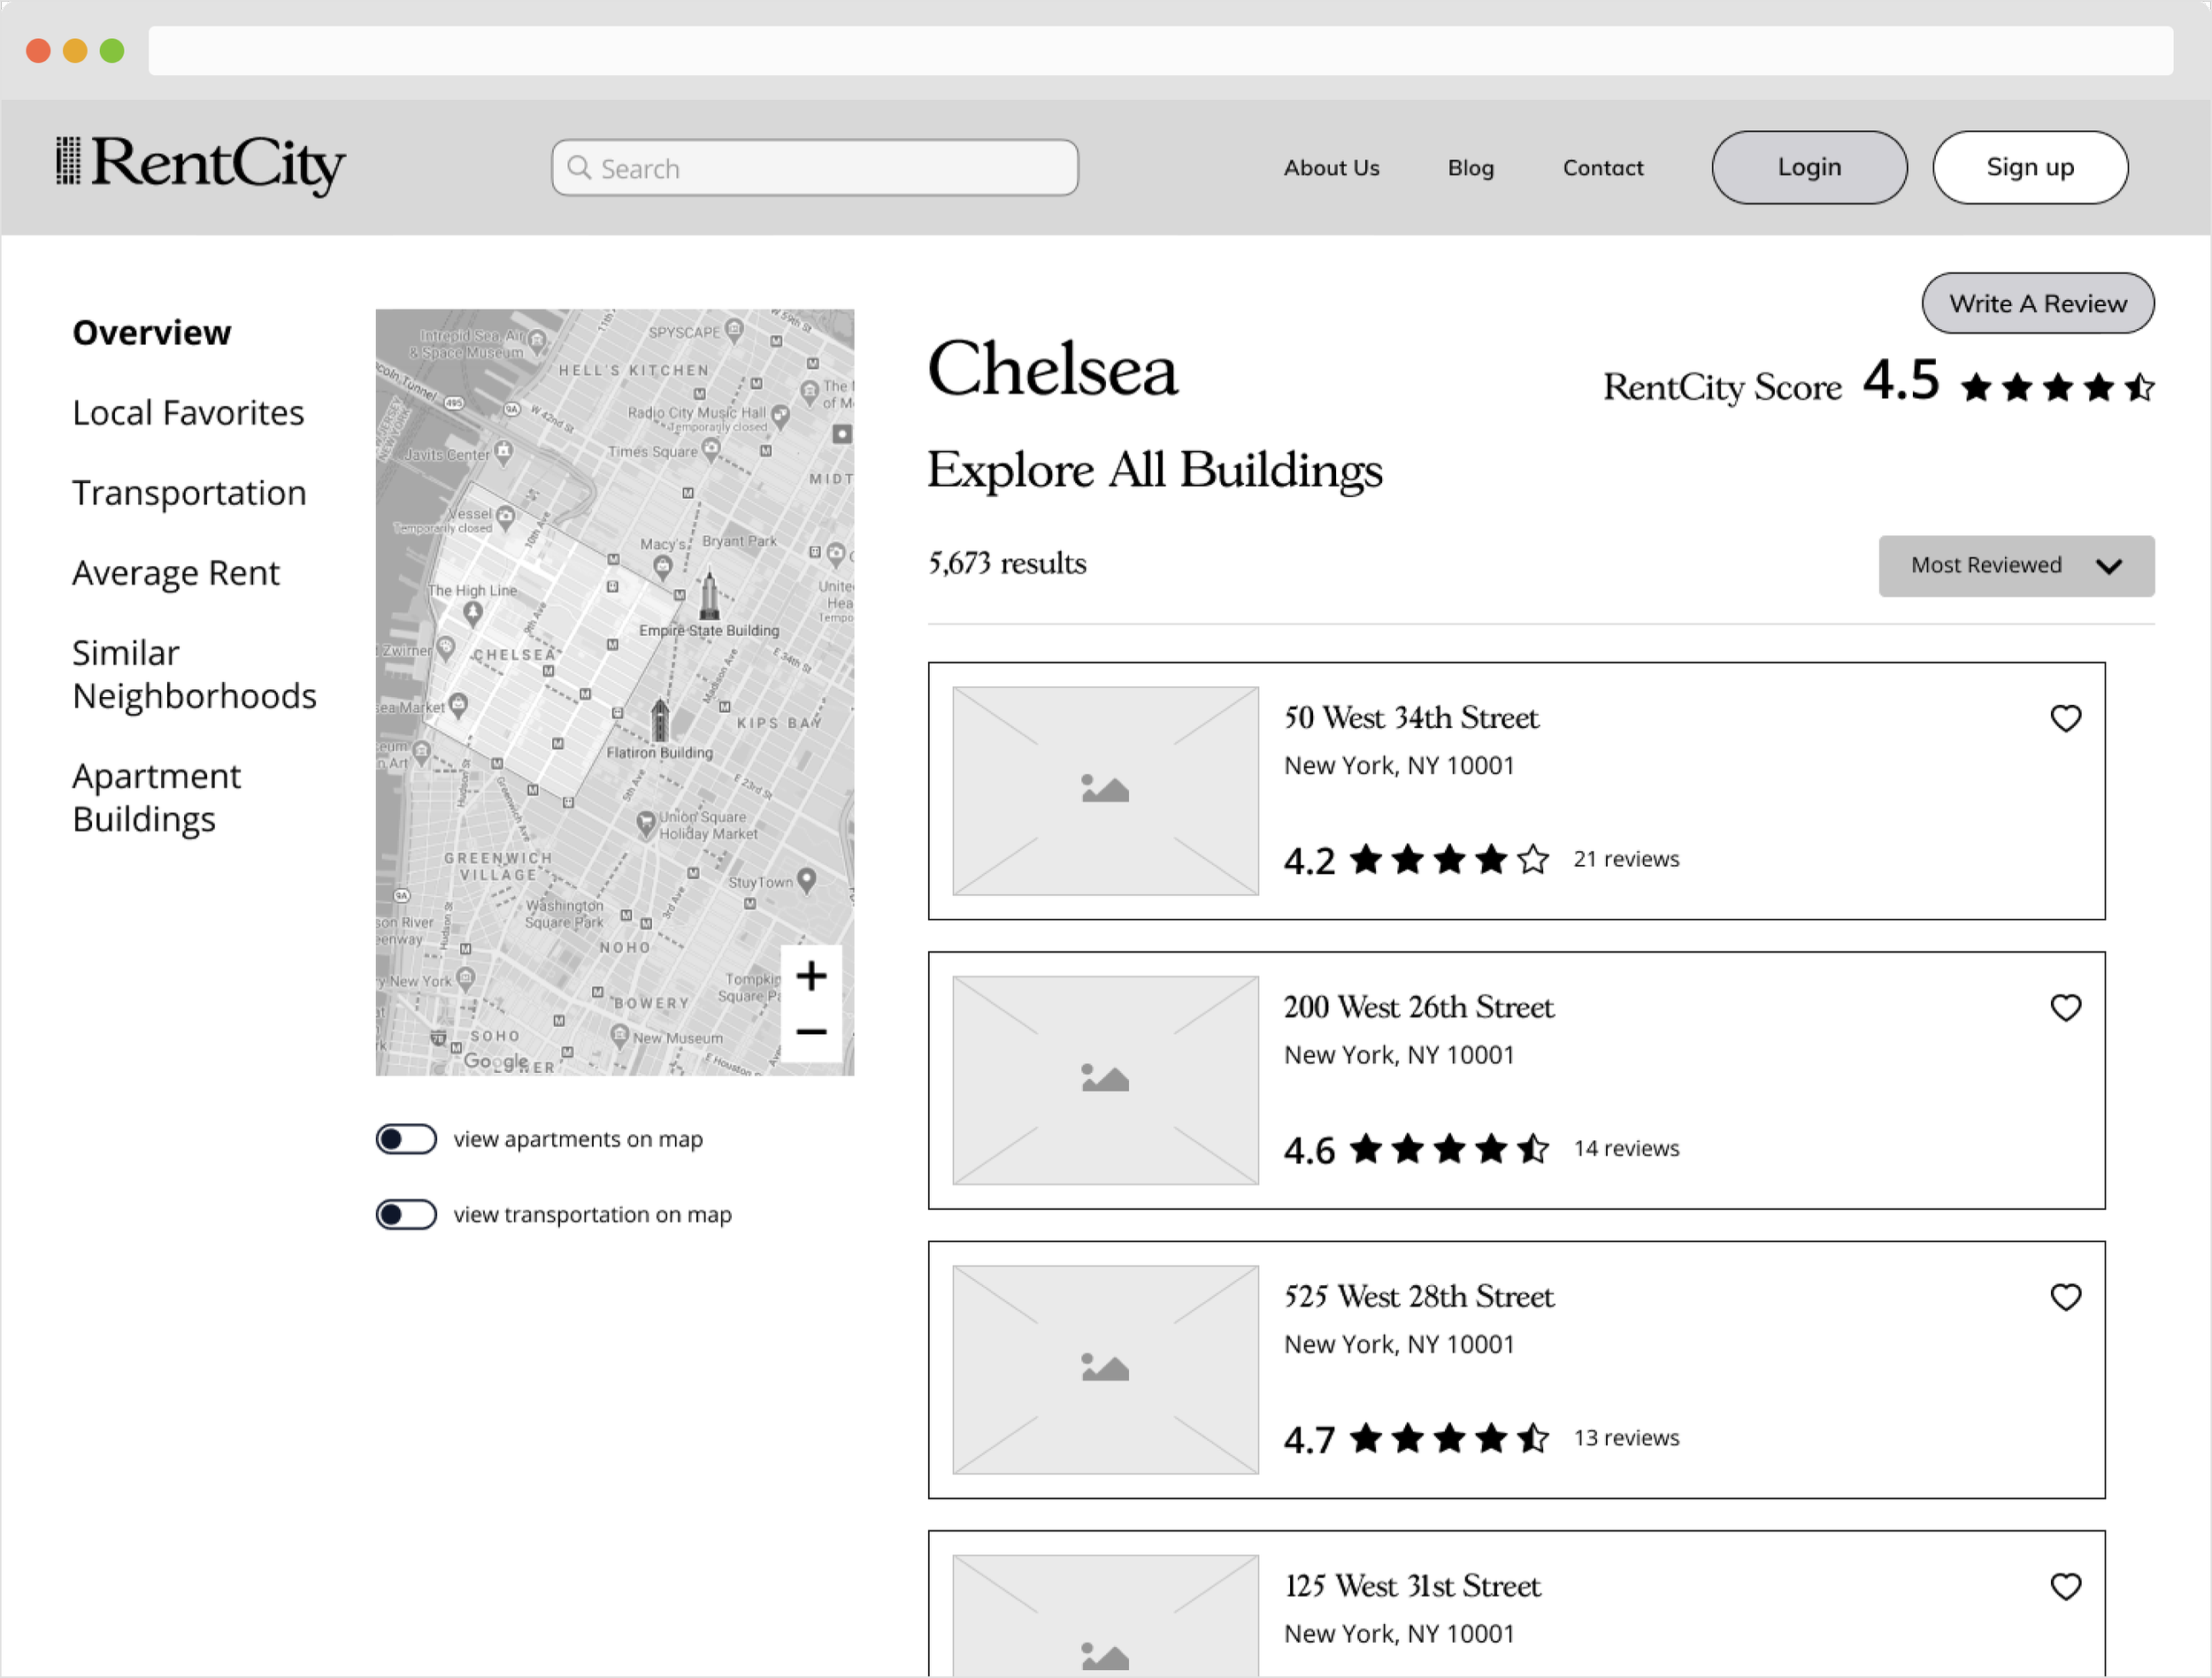Favorite 525 West 28th Street with heart icon

click(x=2065, y=1297)
